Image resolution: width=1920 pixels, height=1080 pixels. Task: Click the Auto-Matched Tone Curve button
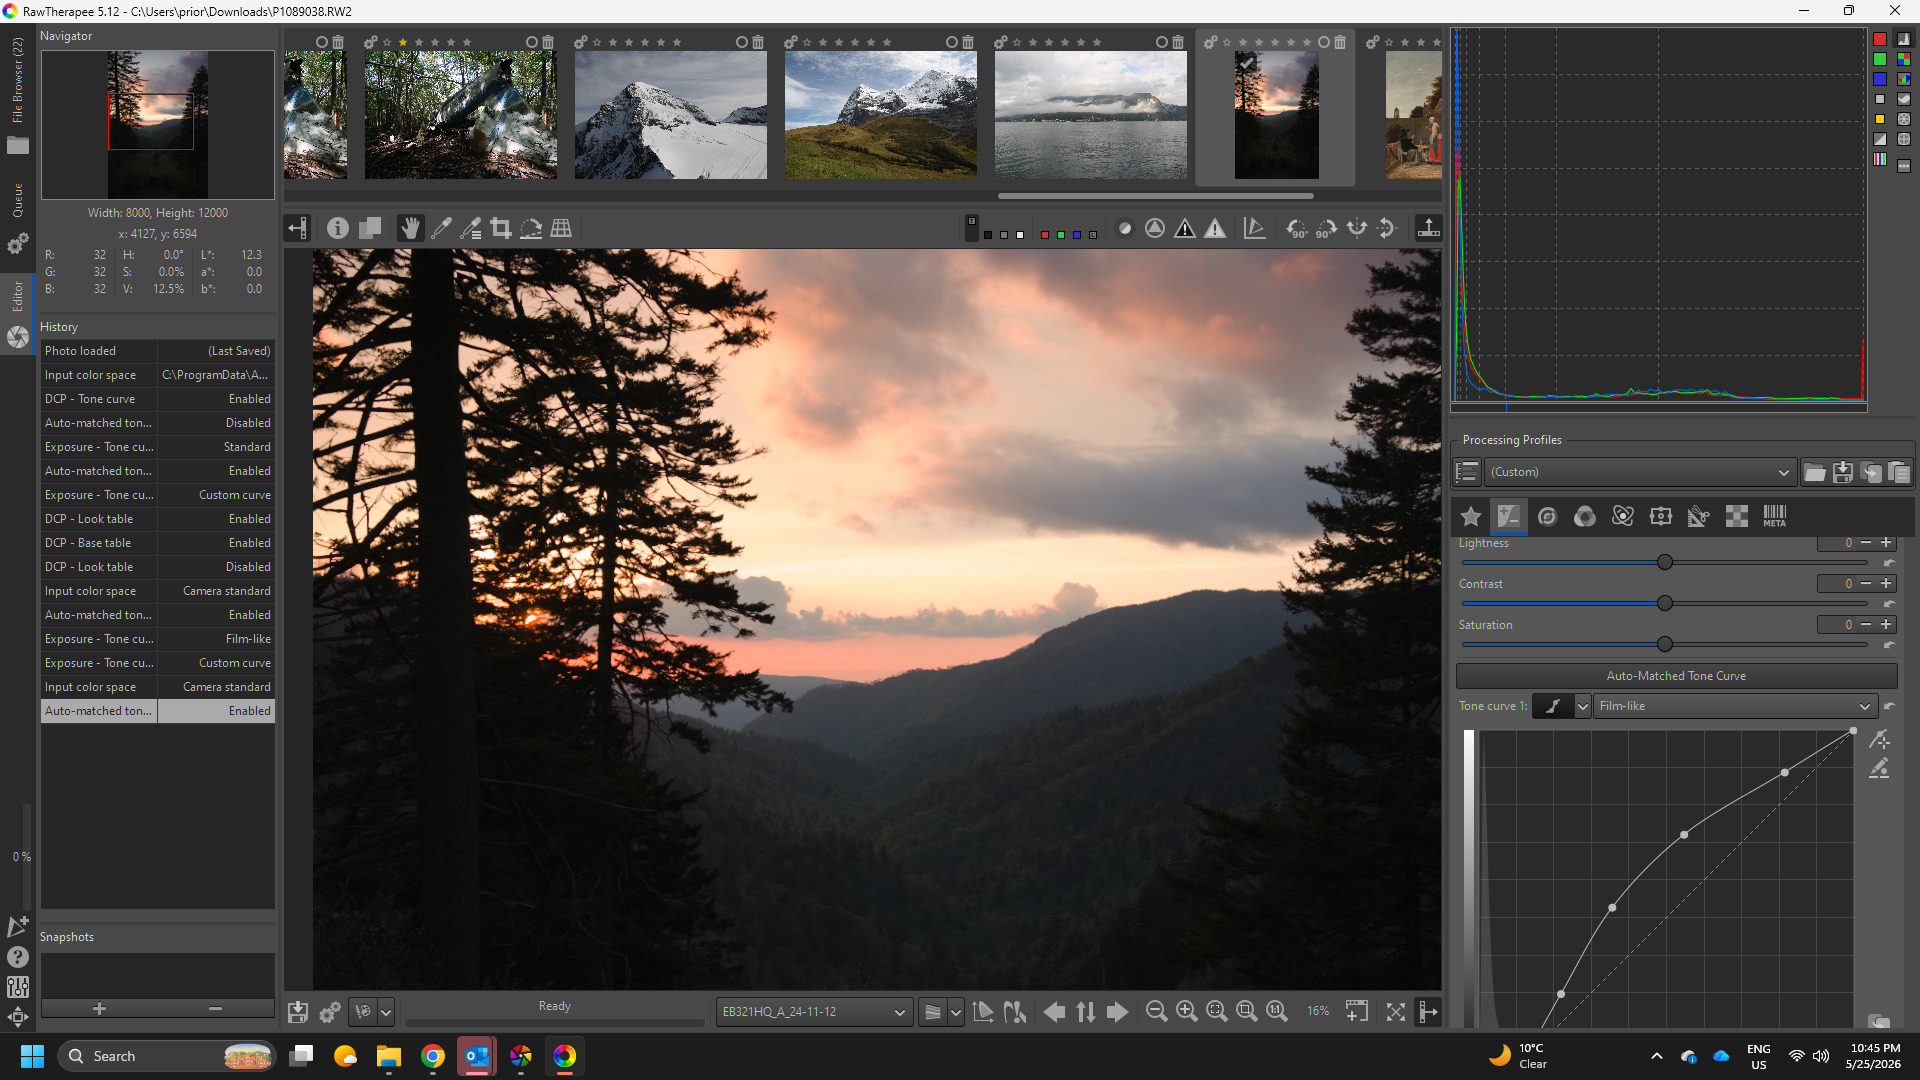pyautogui.click(x=1676, y=676)
